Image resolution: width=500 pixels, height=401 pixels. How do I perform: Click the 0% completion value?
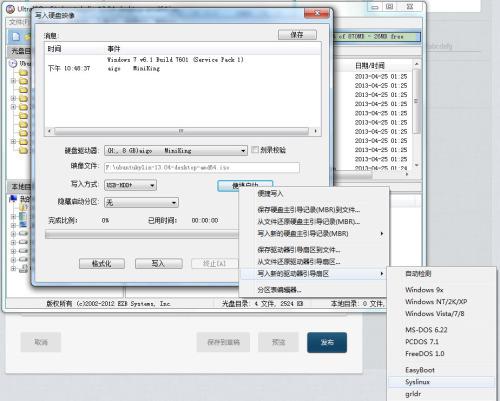[105, 220]
